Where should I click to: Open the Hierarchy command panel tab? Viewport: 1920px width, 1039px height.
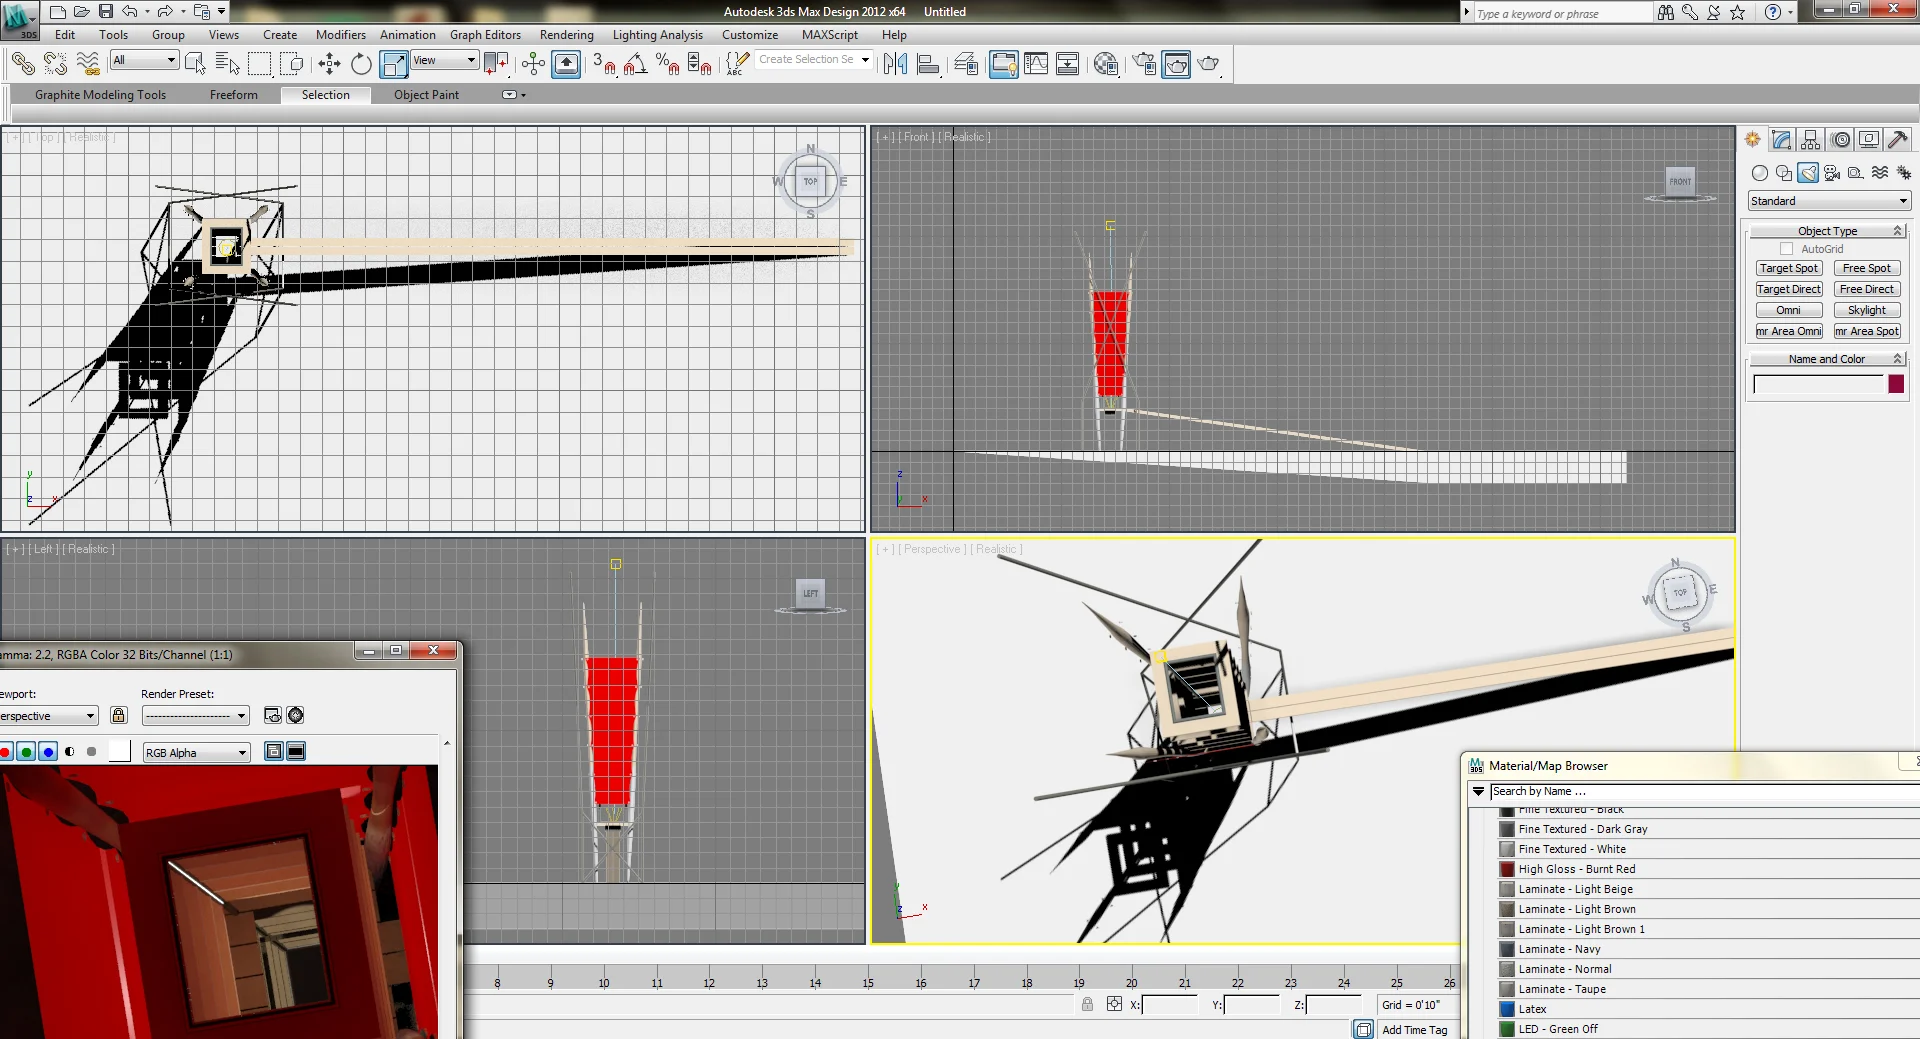click(x=1811, y=140)
